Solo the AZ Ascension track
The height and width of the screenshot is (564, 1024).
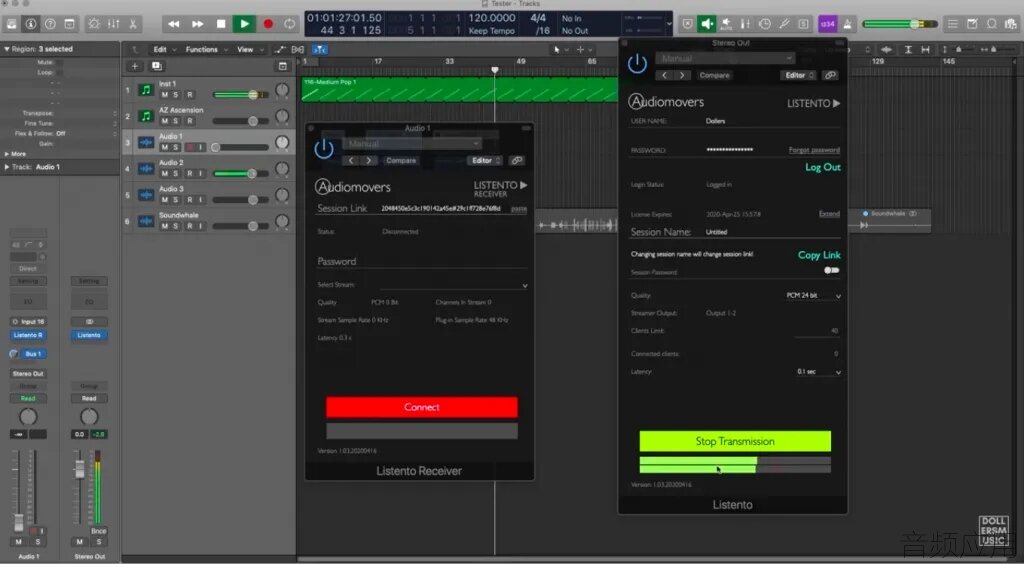176,121
